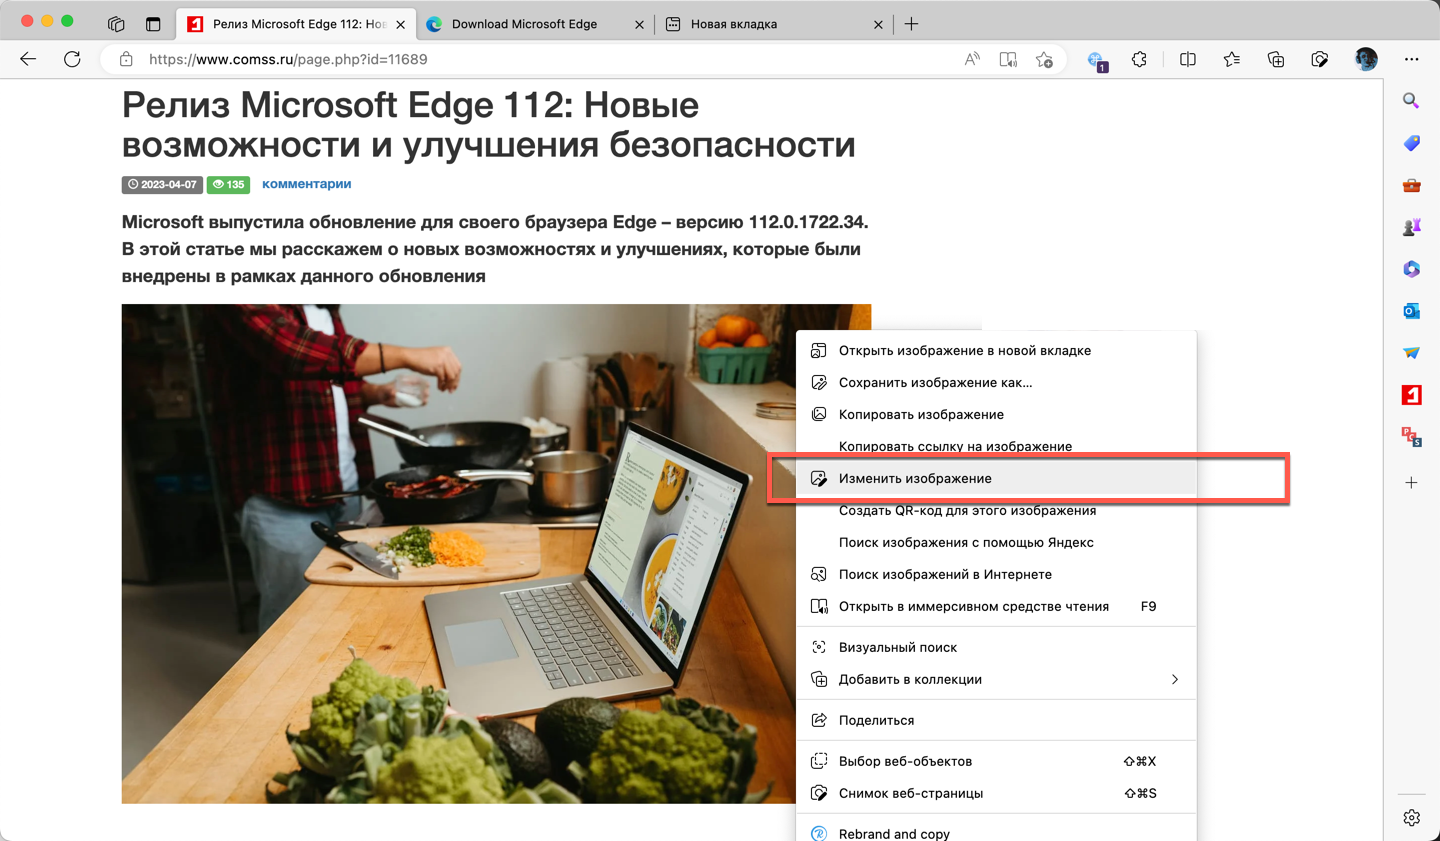Choose Изменить изображение

[x=996, y=478]
